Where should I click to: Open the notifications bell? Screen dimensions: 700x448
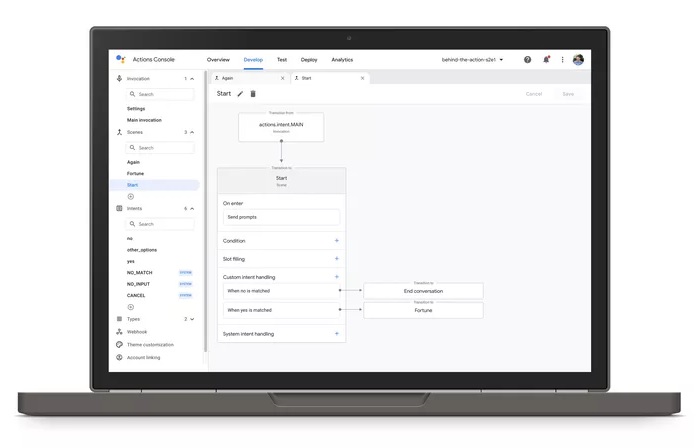coord(546,59)
